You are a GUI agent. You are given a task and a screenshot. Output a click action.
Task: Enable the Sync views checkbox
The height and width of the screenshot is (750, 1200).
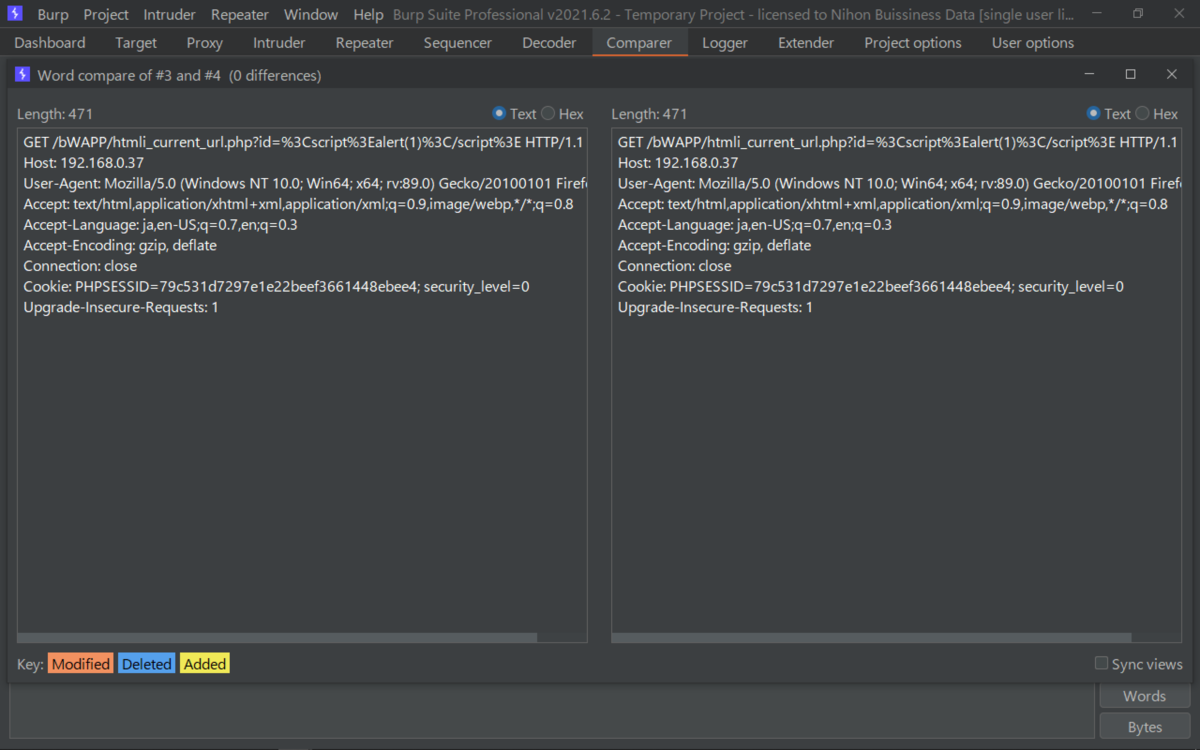pyautogui.click(x=1138, y=664)
